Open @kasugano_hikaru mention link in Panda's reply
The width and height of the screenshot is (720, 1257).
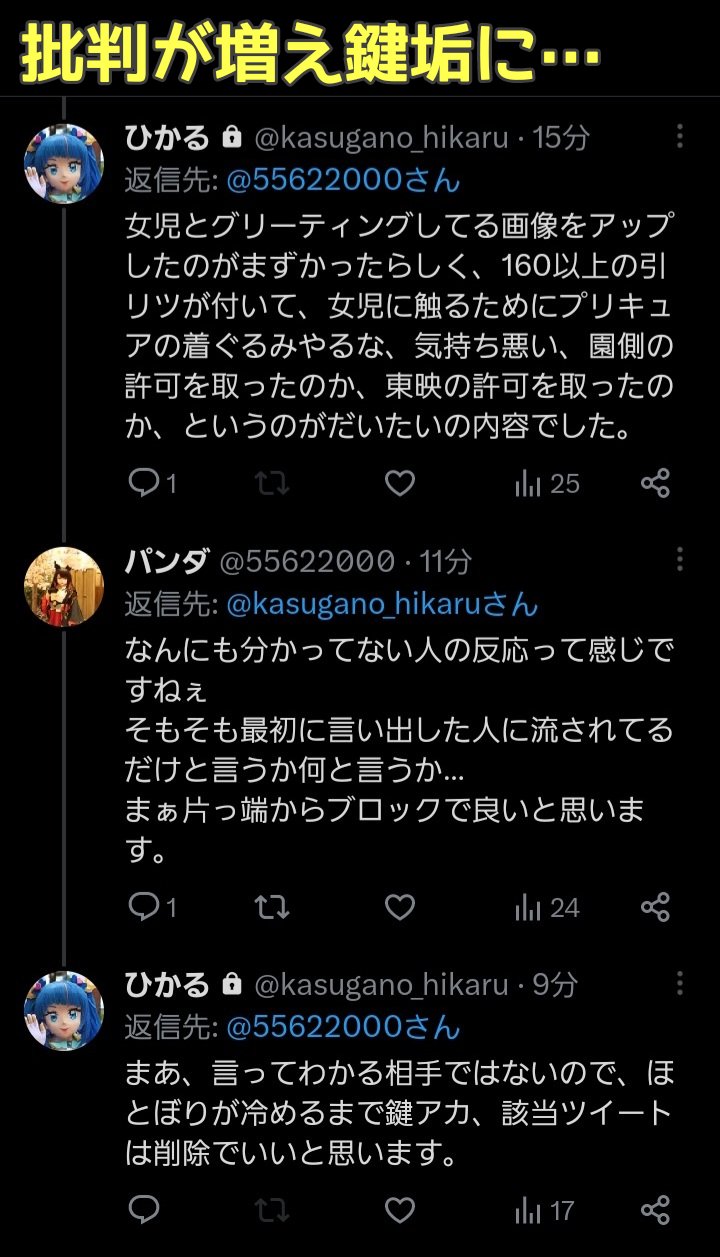click(x=382, y=604)
